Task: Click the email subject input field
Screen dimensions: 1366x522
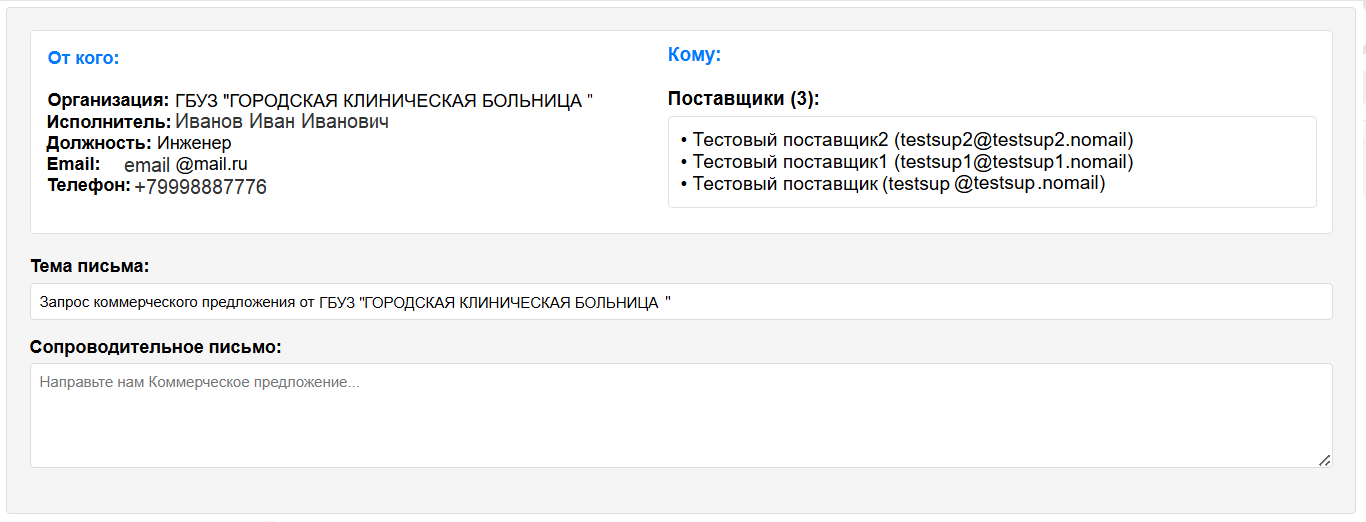Action: (681, 301)
